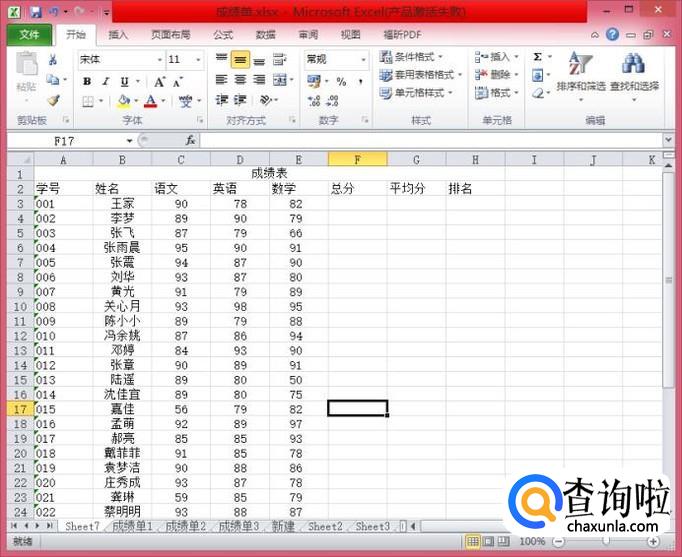682x557 pixels.
Task: Apply percent style
Action: [x=341, y=81]
